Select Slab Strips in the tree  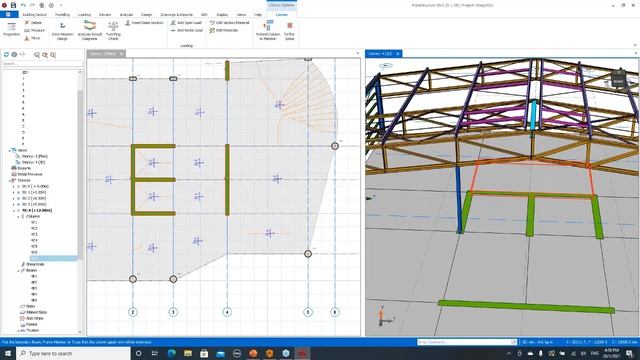coord(35,318)
